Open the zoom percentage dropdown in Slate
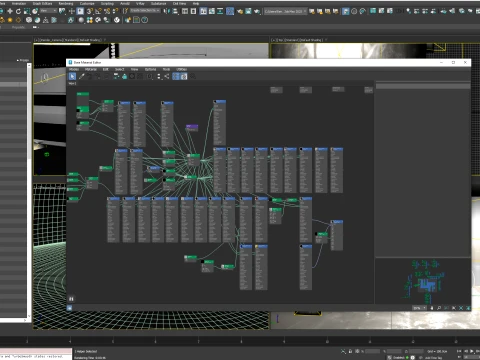The image size is (480, 360). click(x=419, y=308)
